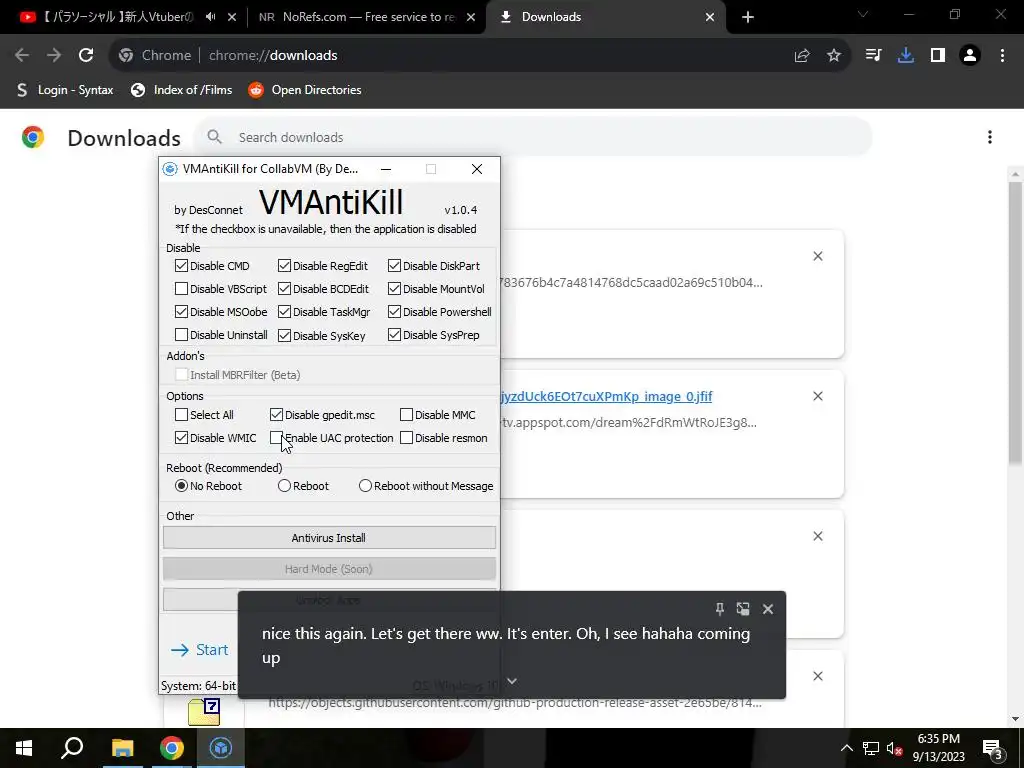Remove the githubusercontent download entry
The image size is (1024, 768).
(818, 676)
